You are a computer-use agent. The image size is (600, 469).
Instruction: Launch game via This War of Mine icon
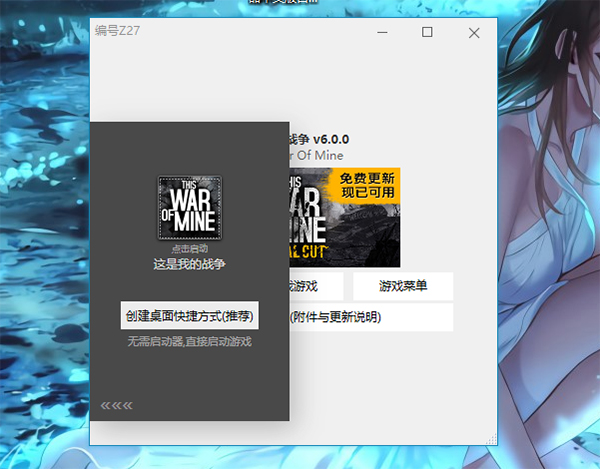pos(190,208)
